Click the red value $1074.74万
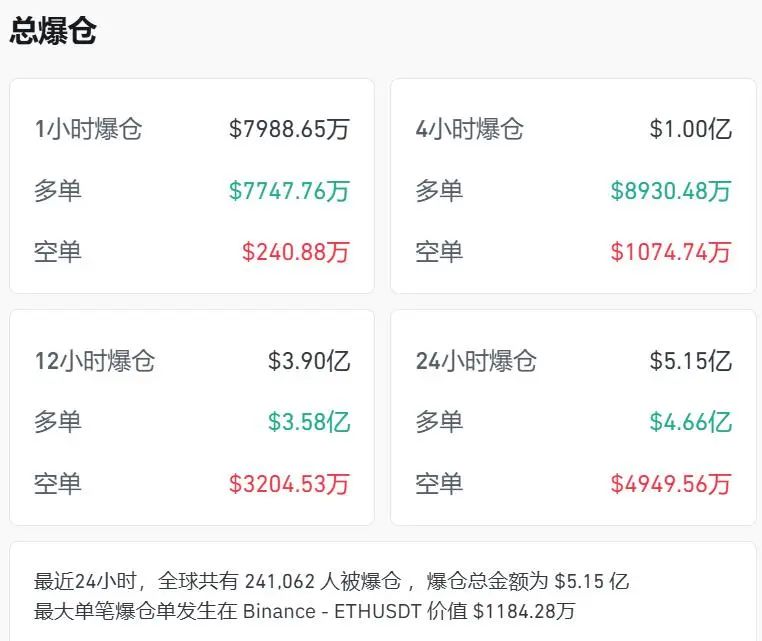The height and width of the screenshot is (641, 762). [x=671, y=251]
